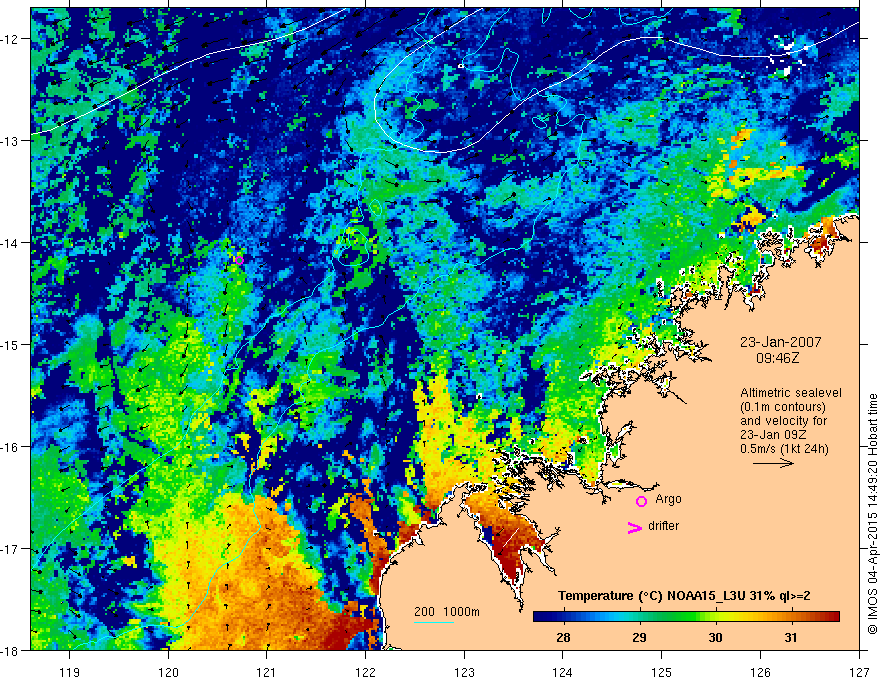Click the '-18' latitude axis label
Image resolution: width=880 pixels, height=680 pixels.
pyautogui.click(x=10, y=650)
